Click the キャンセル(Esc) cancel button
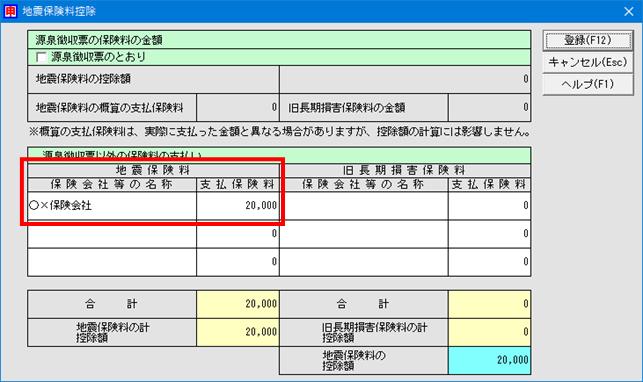This screenshot has width=643, height=382. click(588, 62)
